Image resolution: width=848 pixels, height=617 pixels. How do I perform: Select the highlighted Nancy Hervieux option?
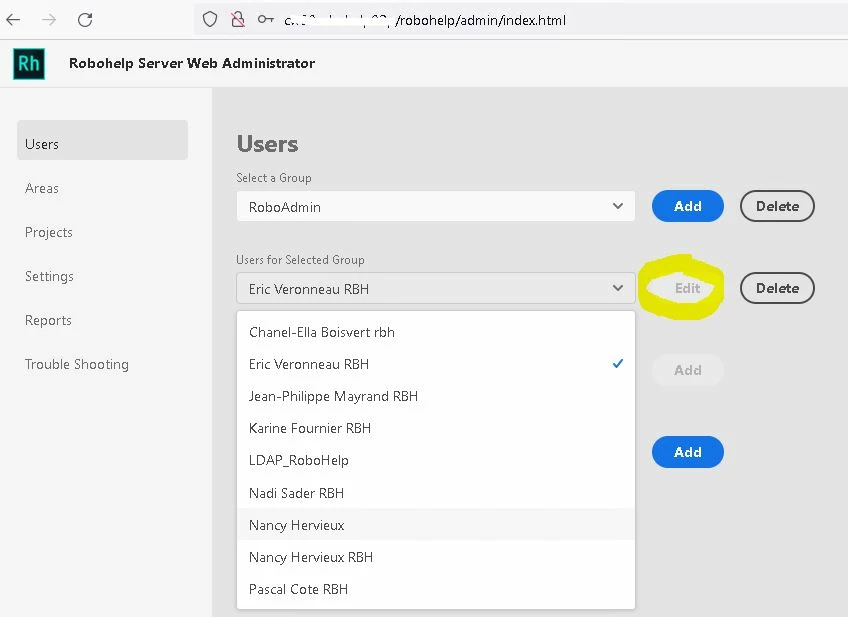point(436,525)
